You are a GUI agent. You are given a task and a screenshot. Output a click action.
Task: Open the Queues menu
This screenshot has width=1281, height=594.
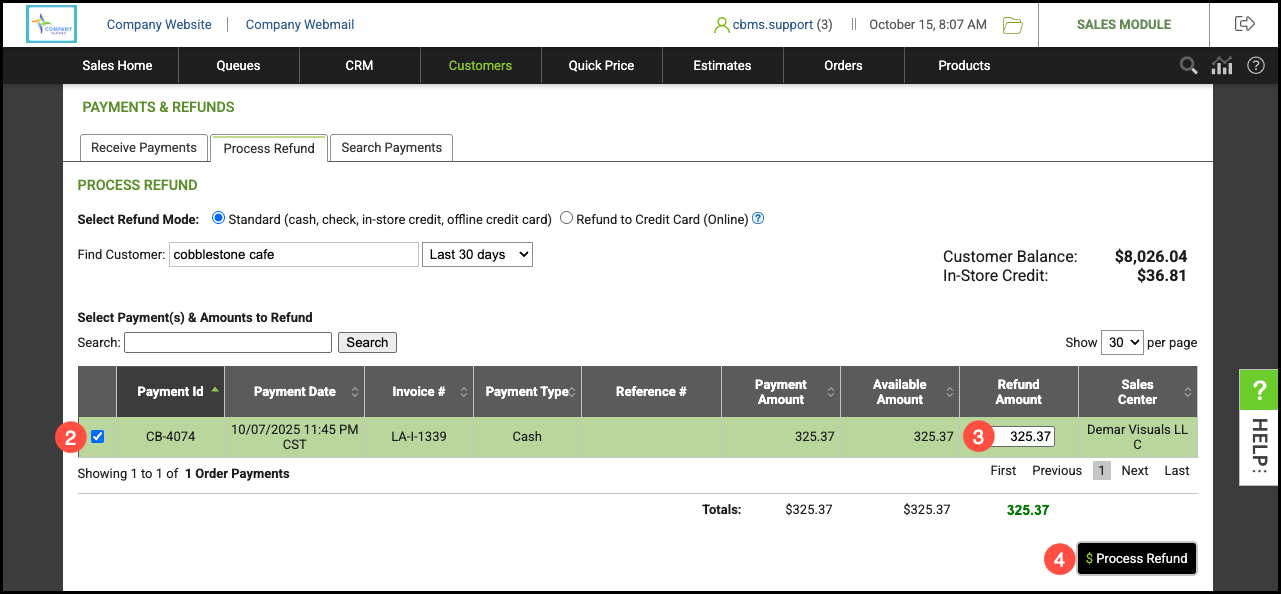(238, 65)
